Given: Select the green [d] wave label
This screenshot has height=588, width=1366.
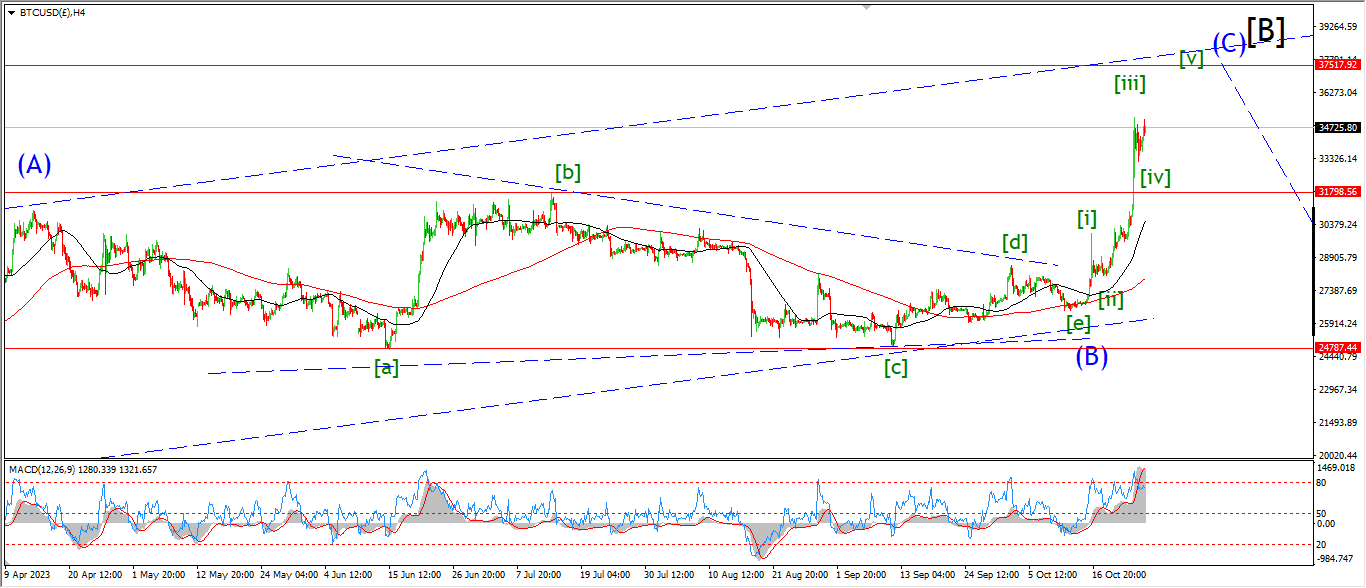Looking at the screenshot, I should [x=1015, y=242].
